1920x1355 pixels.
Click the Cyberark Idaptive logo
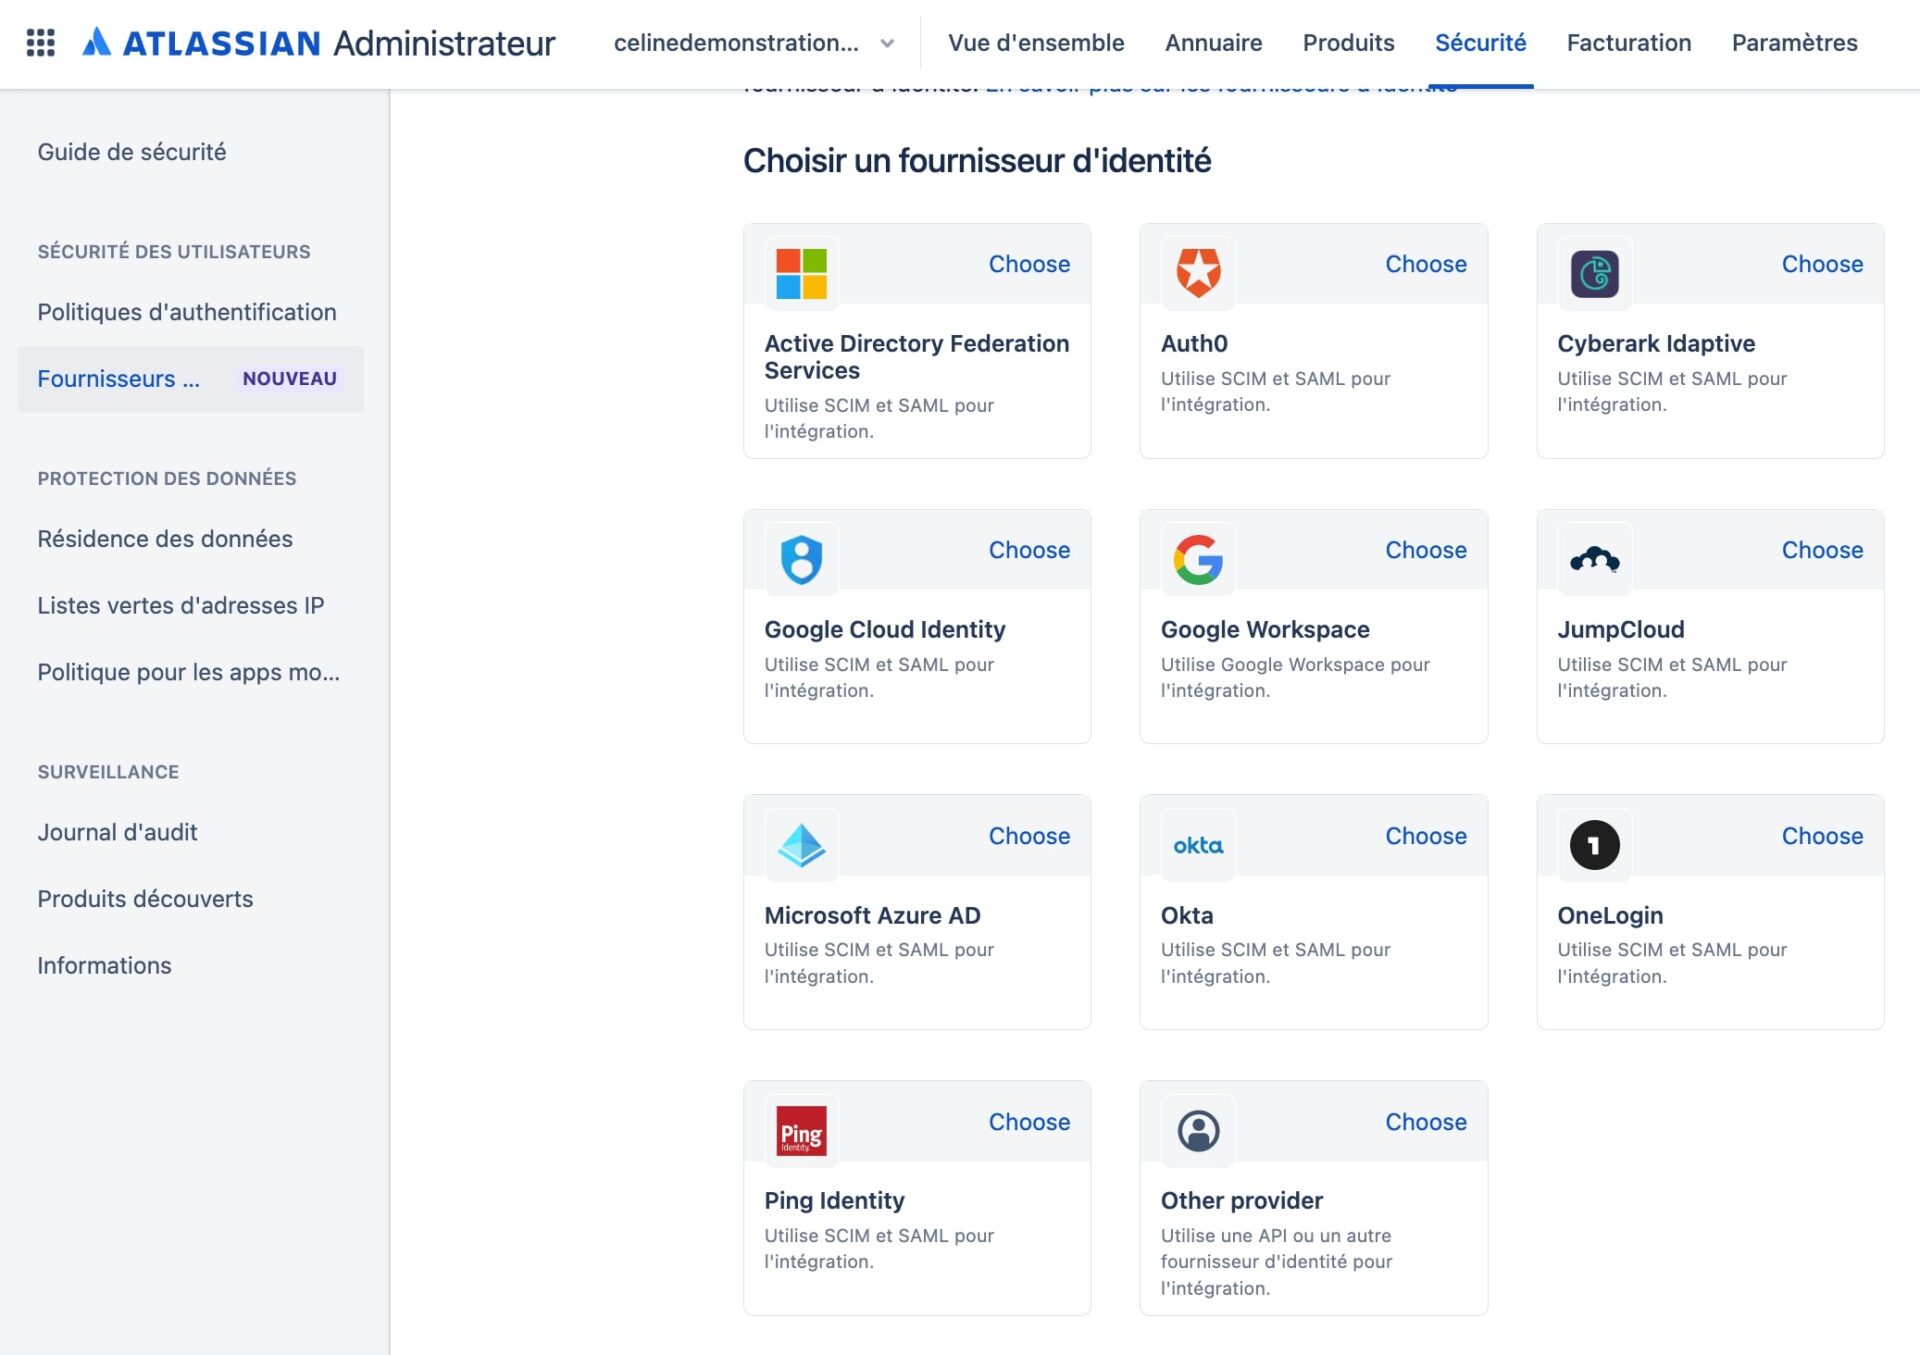pyautogui.click(x=1594, y=273)
